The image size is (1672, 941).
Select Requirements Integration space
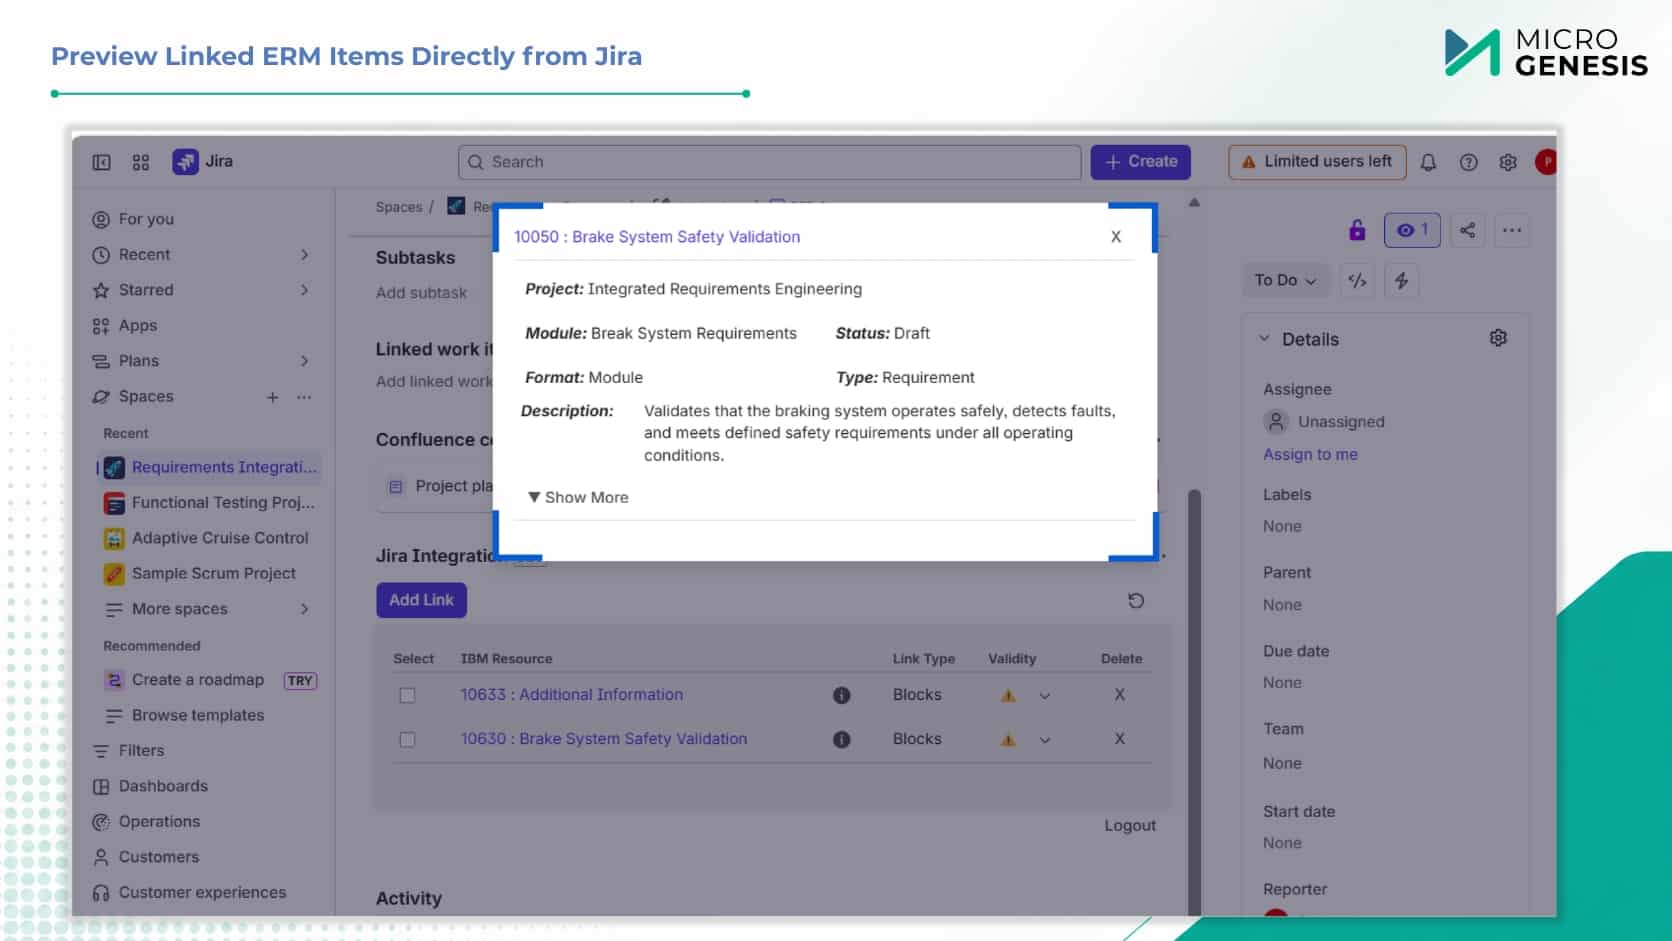point(210,467)
